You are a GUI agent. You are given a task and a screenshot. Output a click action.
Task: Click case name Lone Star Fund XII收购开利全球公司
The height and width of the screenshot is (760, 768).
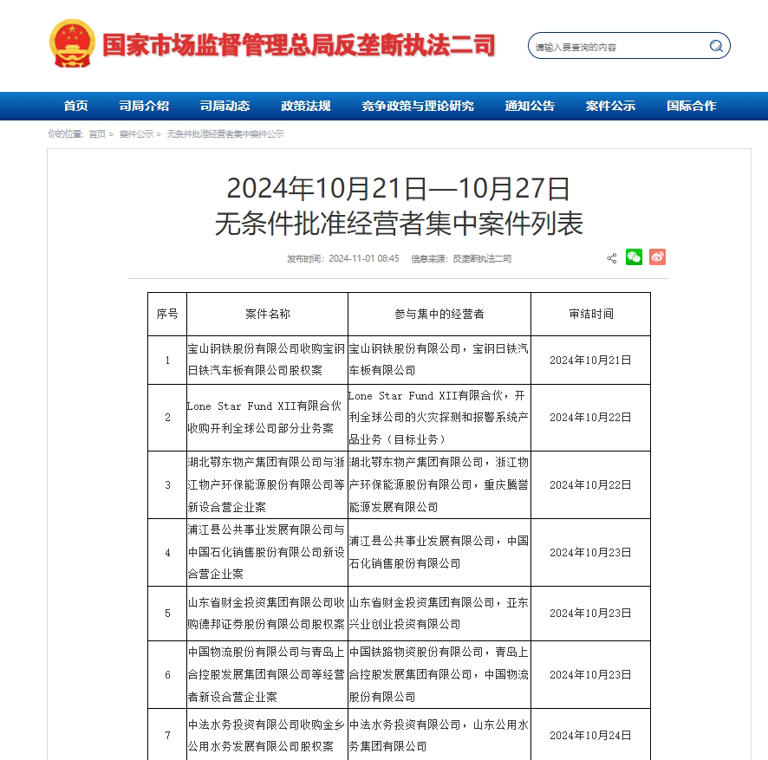coord(267,417)
